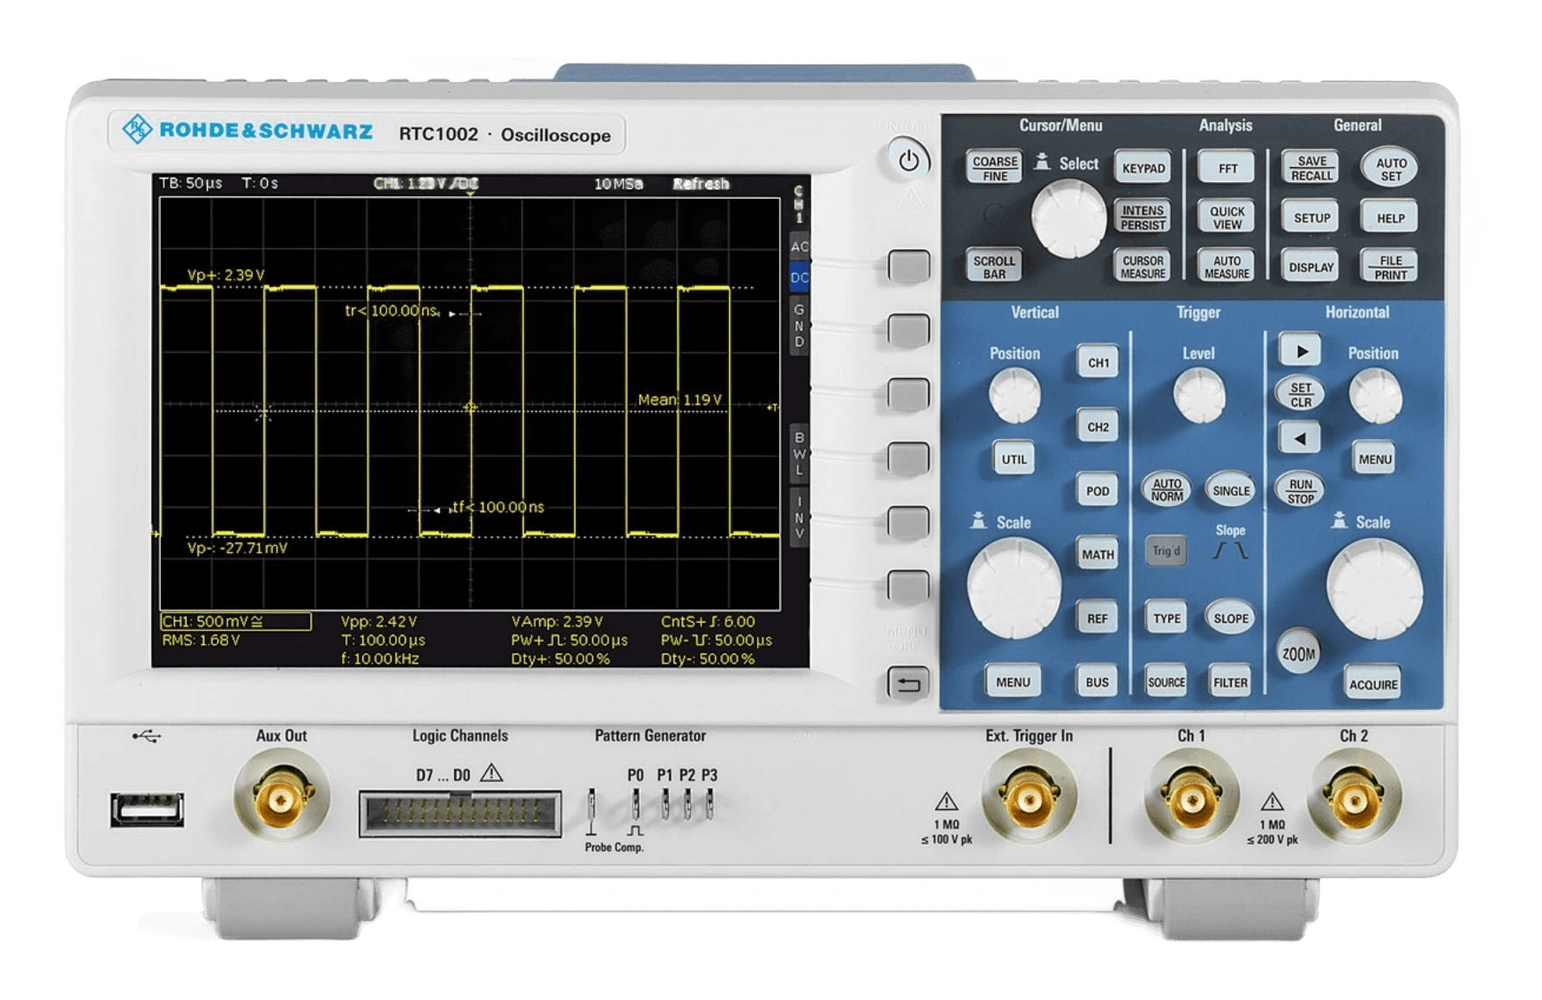The height and width of the screenshot is (1000, 1542).
Task: Toggle the RUN STOP acquisition button
Action: click(x=1300, y=490)
